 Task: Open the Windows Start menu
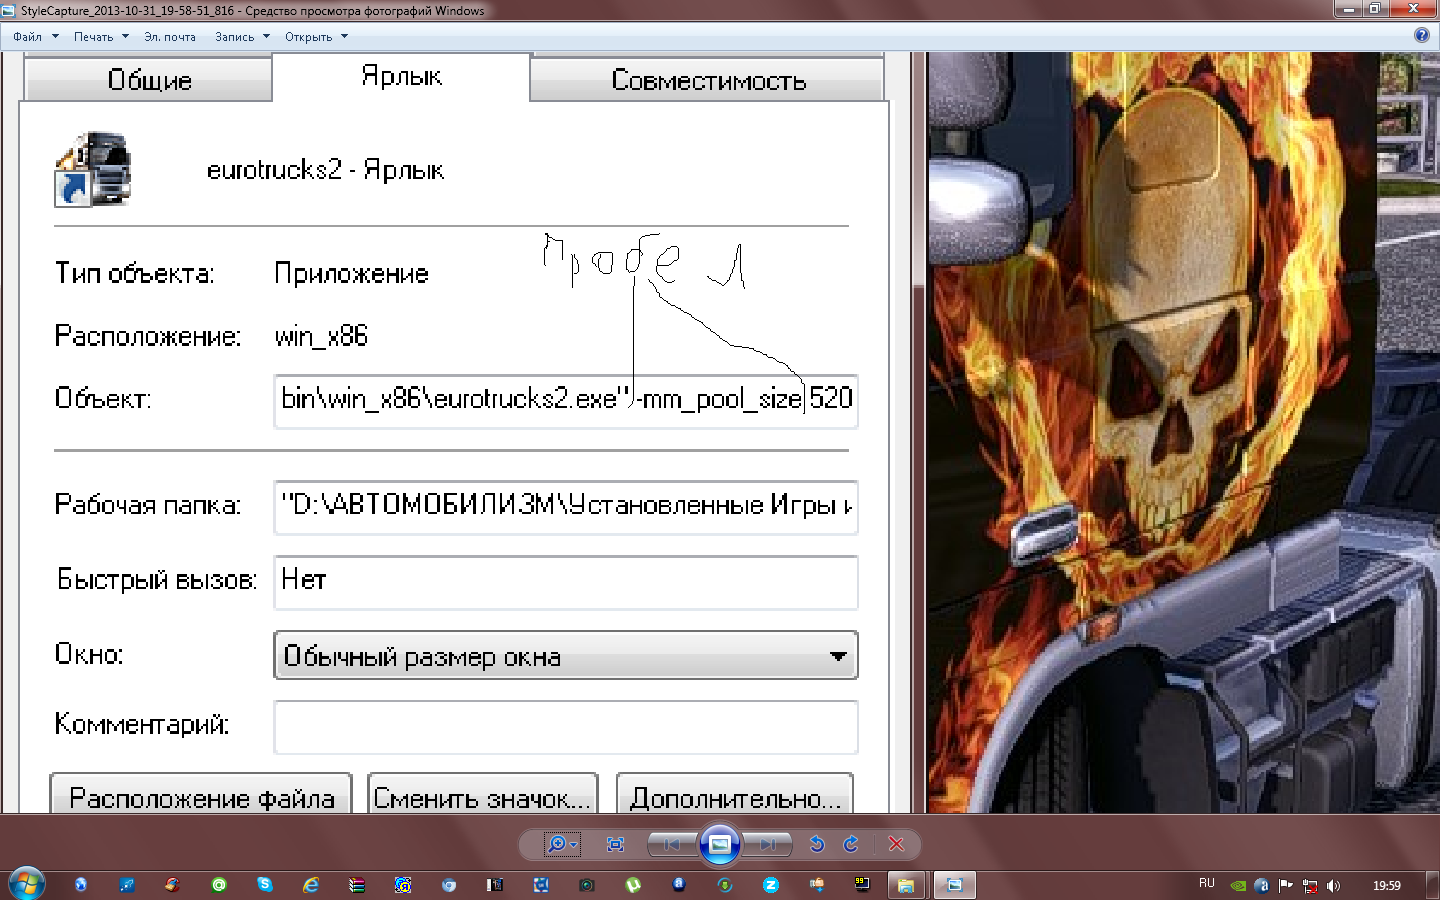tap(27, 884)
